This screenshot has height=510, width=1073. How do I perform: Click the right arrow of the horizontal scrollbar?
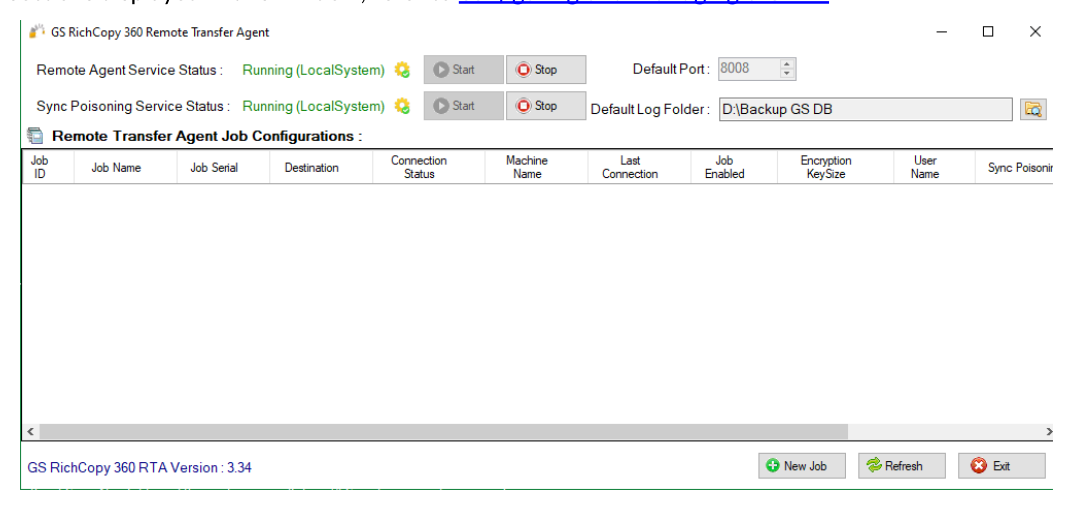[x=1048, y=431]
